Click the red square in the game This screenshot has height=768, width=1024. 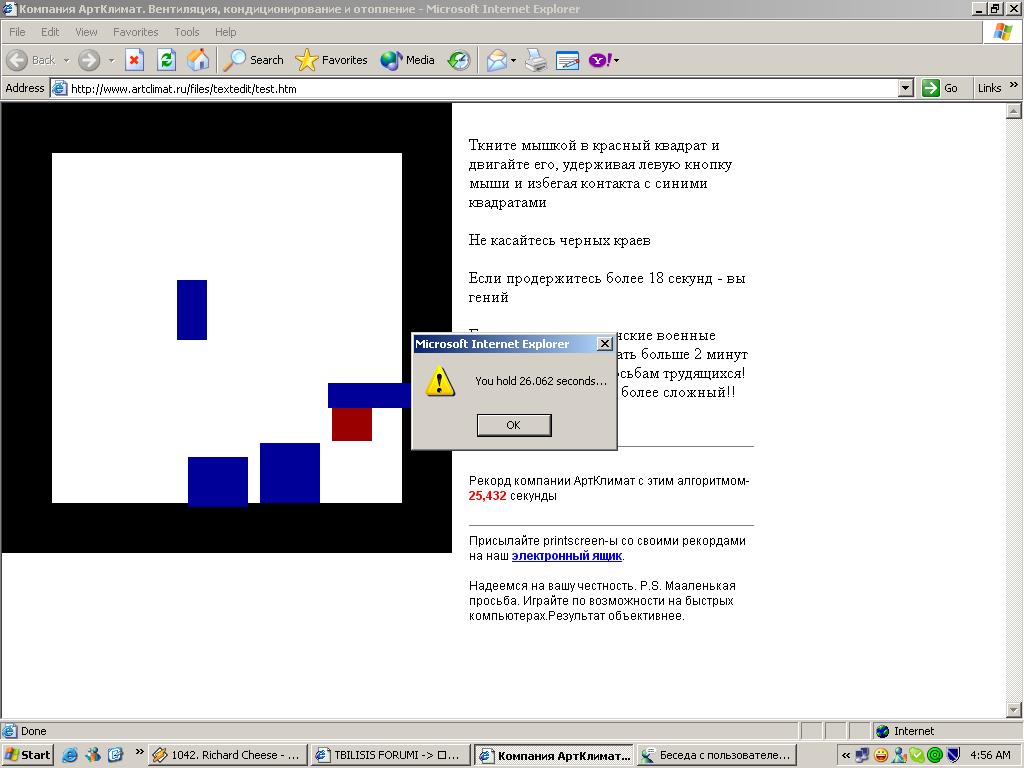coord(352,424)
